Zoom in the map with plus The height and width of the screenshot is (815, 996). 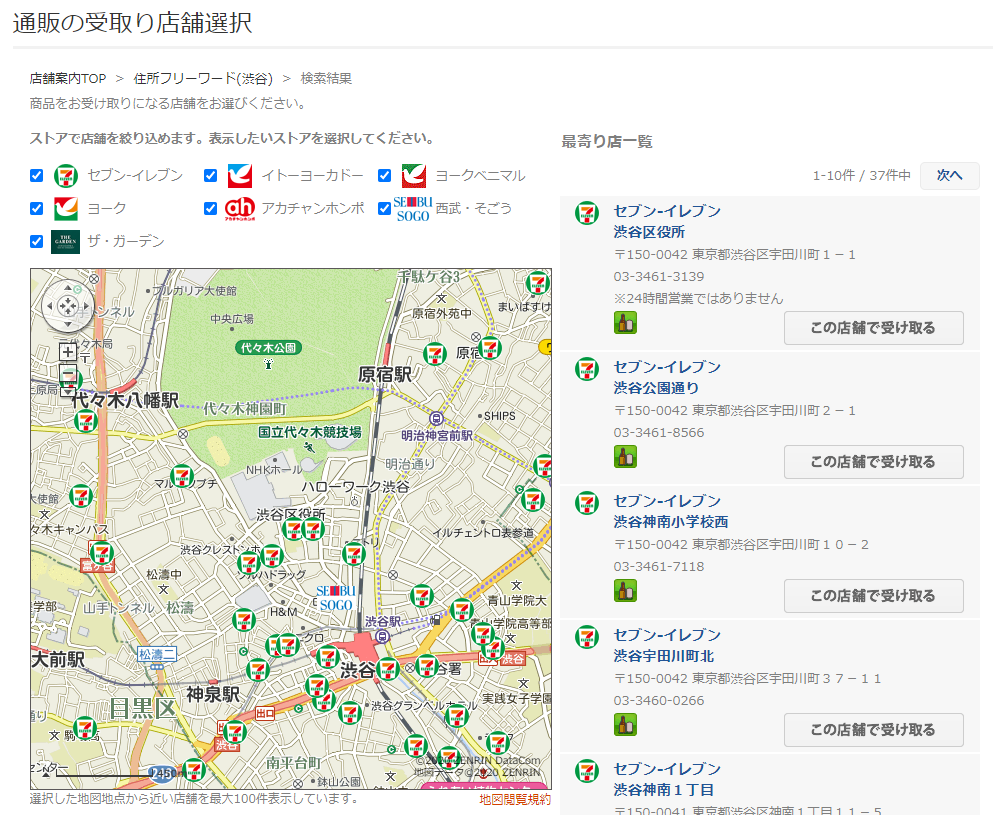click(x=68, y=351)
